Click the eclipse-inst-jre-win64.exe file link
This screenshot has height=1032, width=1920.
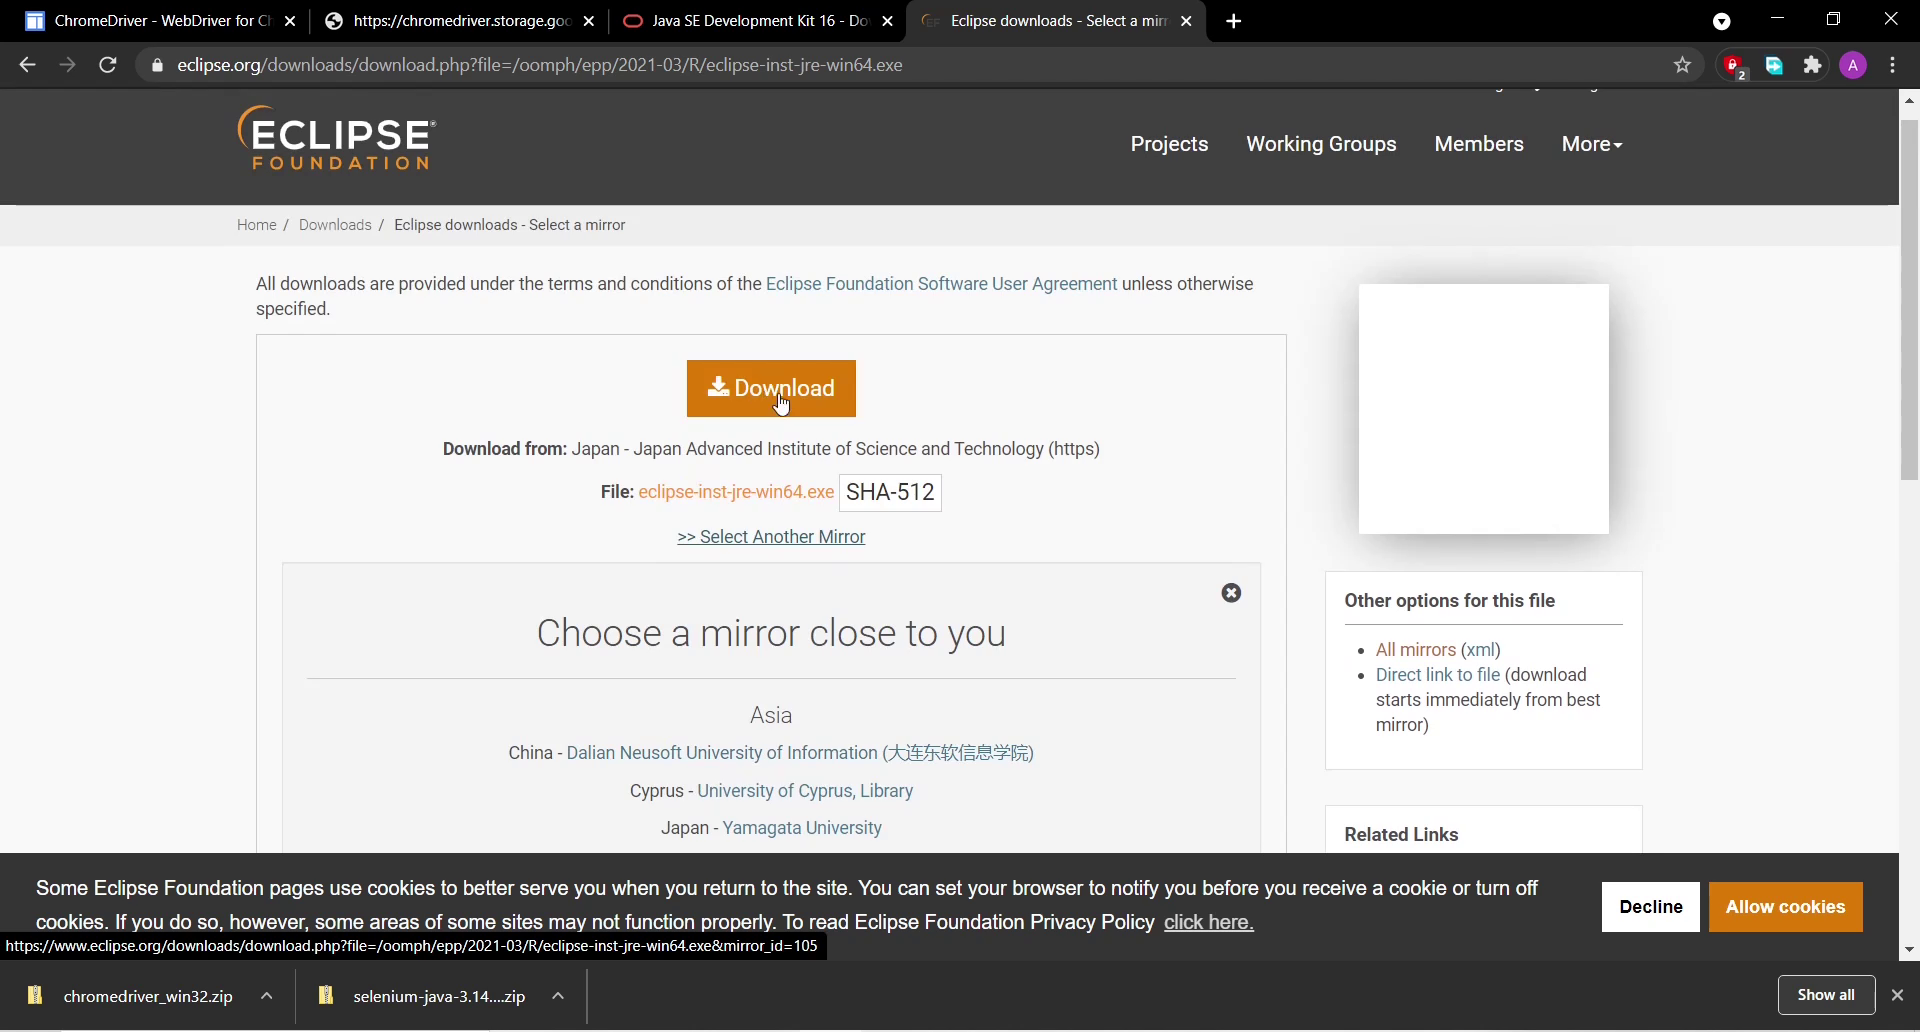click(x=736, y=492)
